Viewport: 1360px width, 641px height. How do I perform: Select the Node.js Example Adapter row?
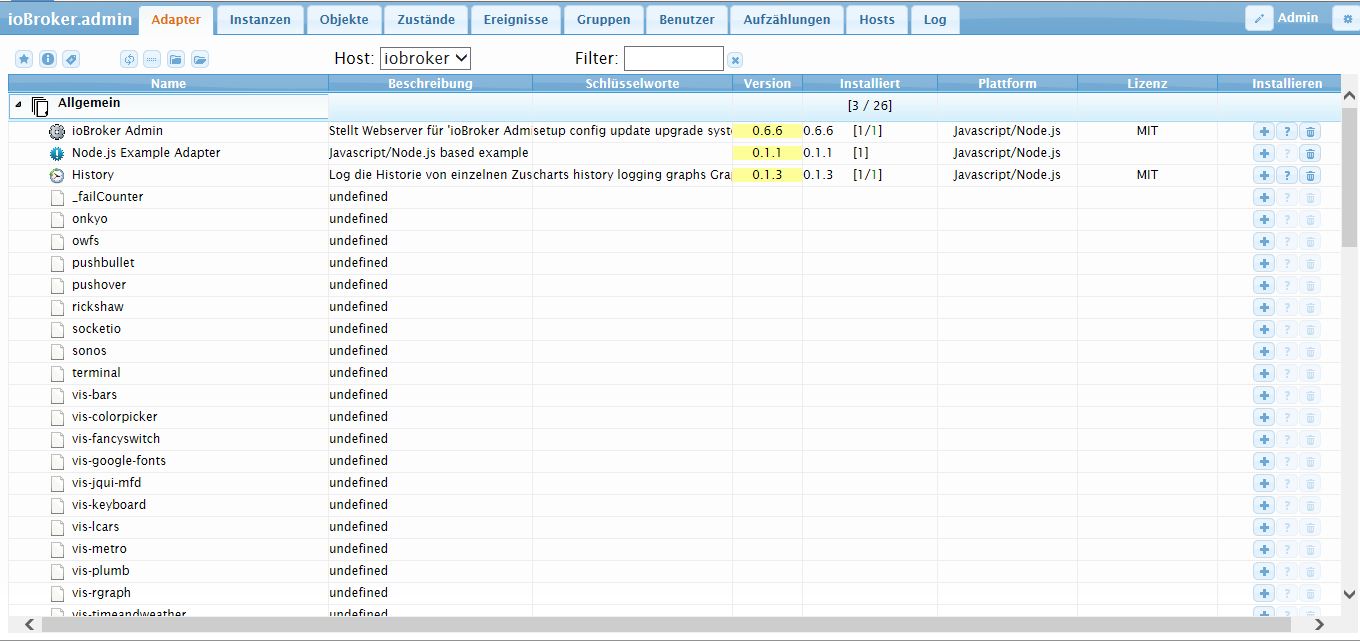(x=674, y=153)
